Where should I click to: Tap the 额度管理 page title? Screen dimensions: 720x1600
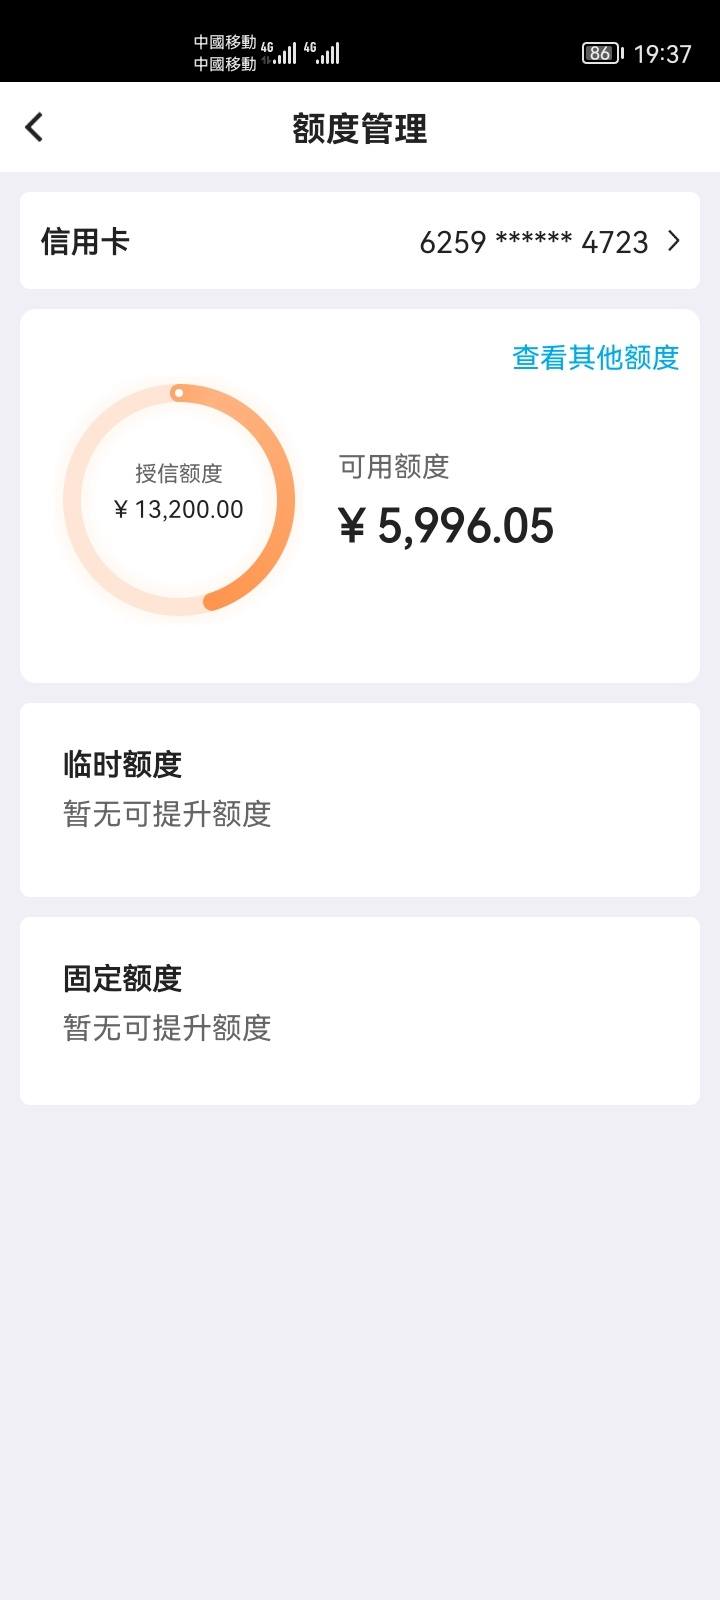[360, 128]
